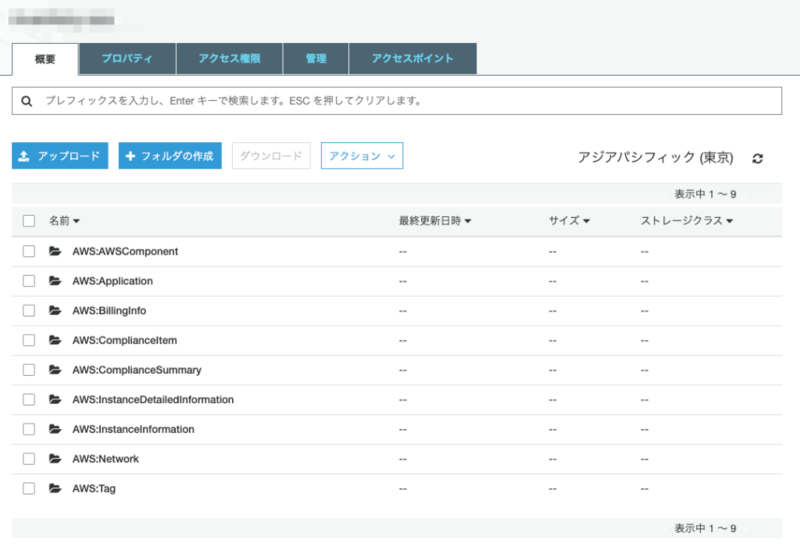Image resolution: width=800 pixels, height=547 pixels.
Task: Open the AWS:InstanceInformation folder link
Action: click(133, 429)
